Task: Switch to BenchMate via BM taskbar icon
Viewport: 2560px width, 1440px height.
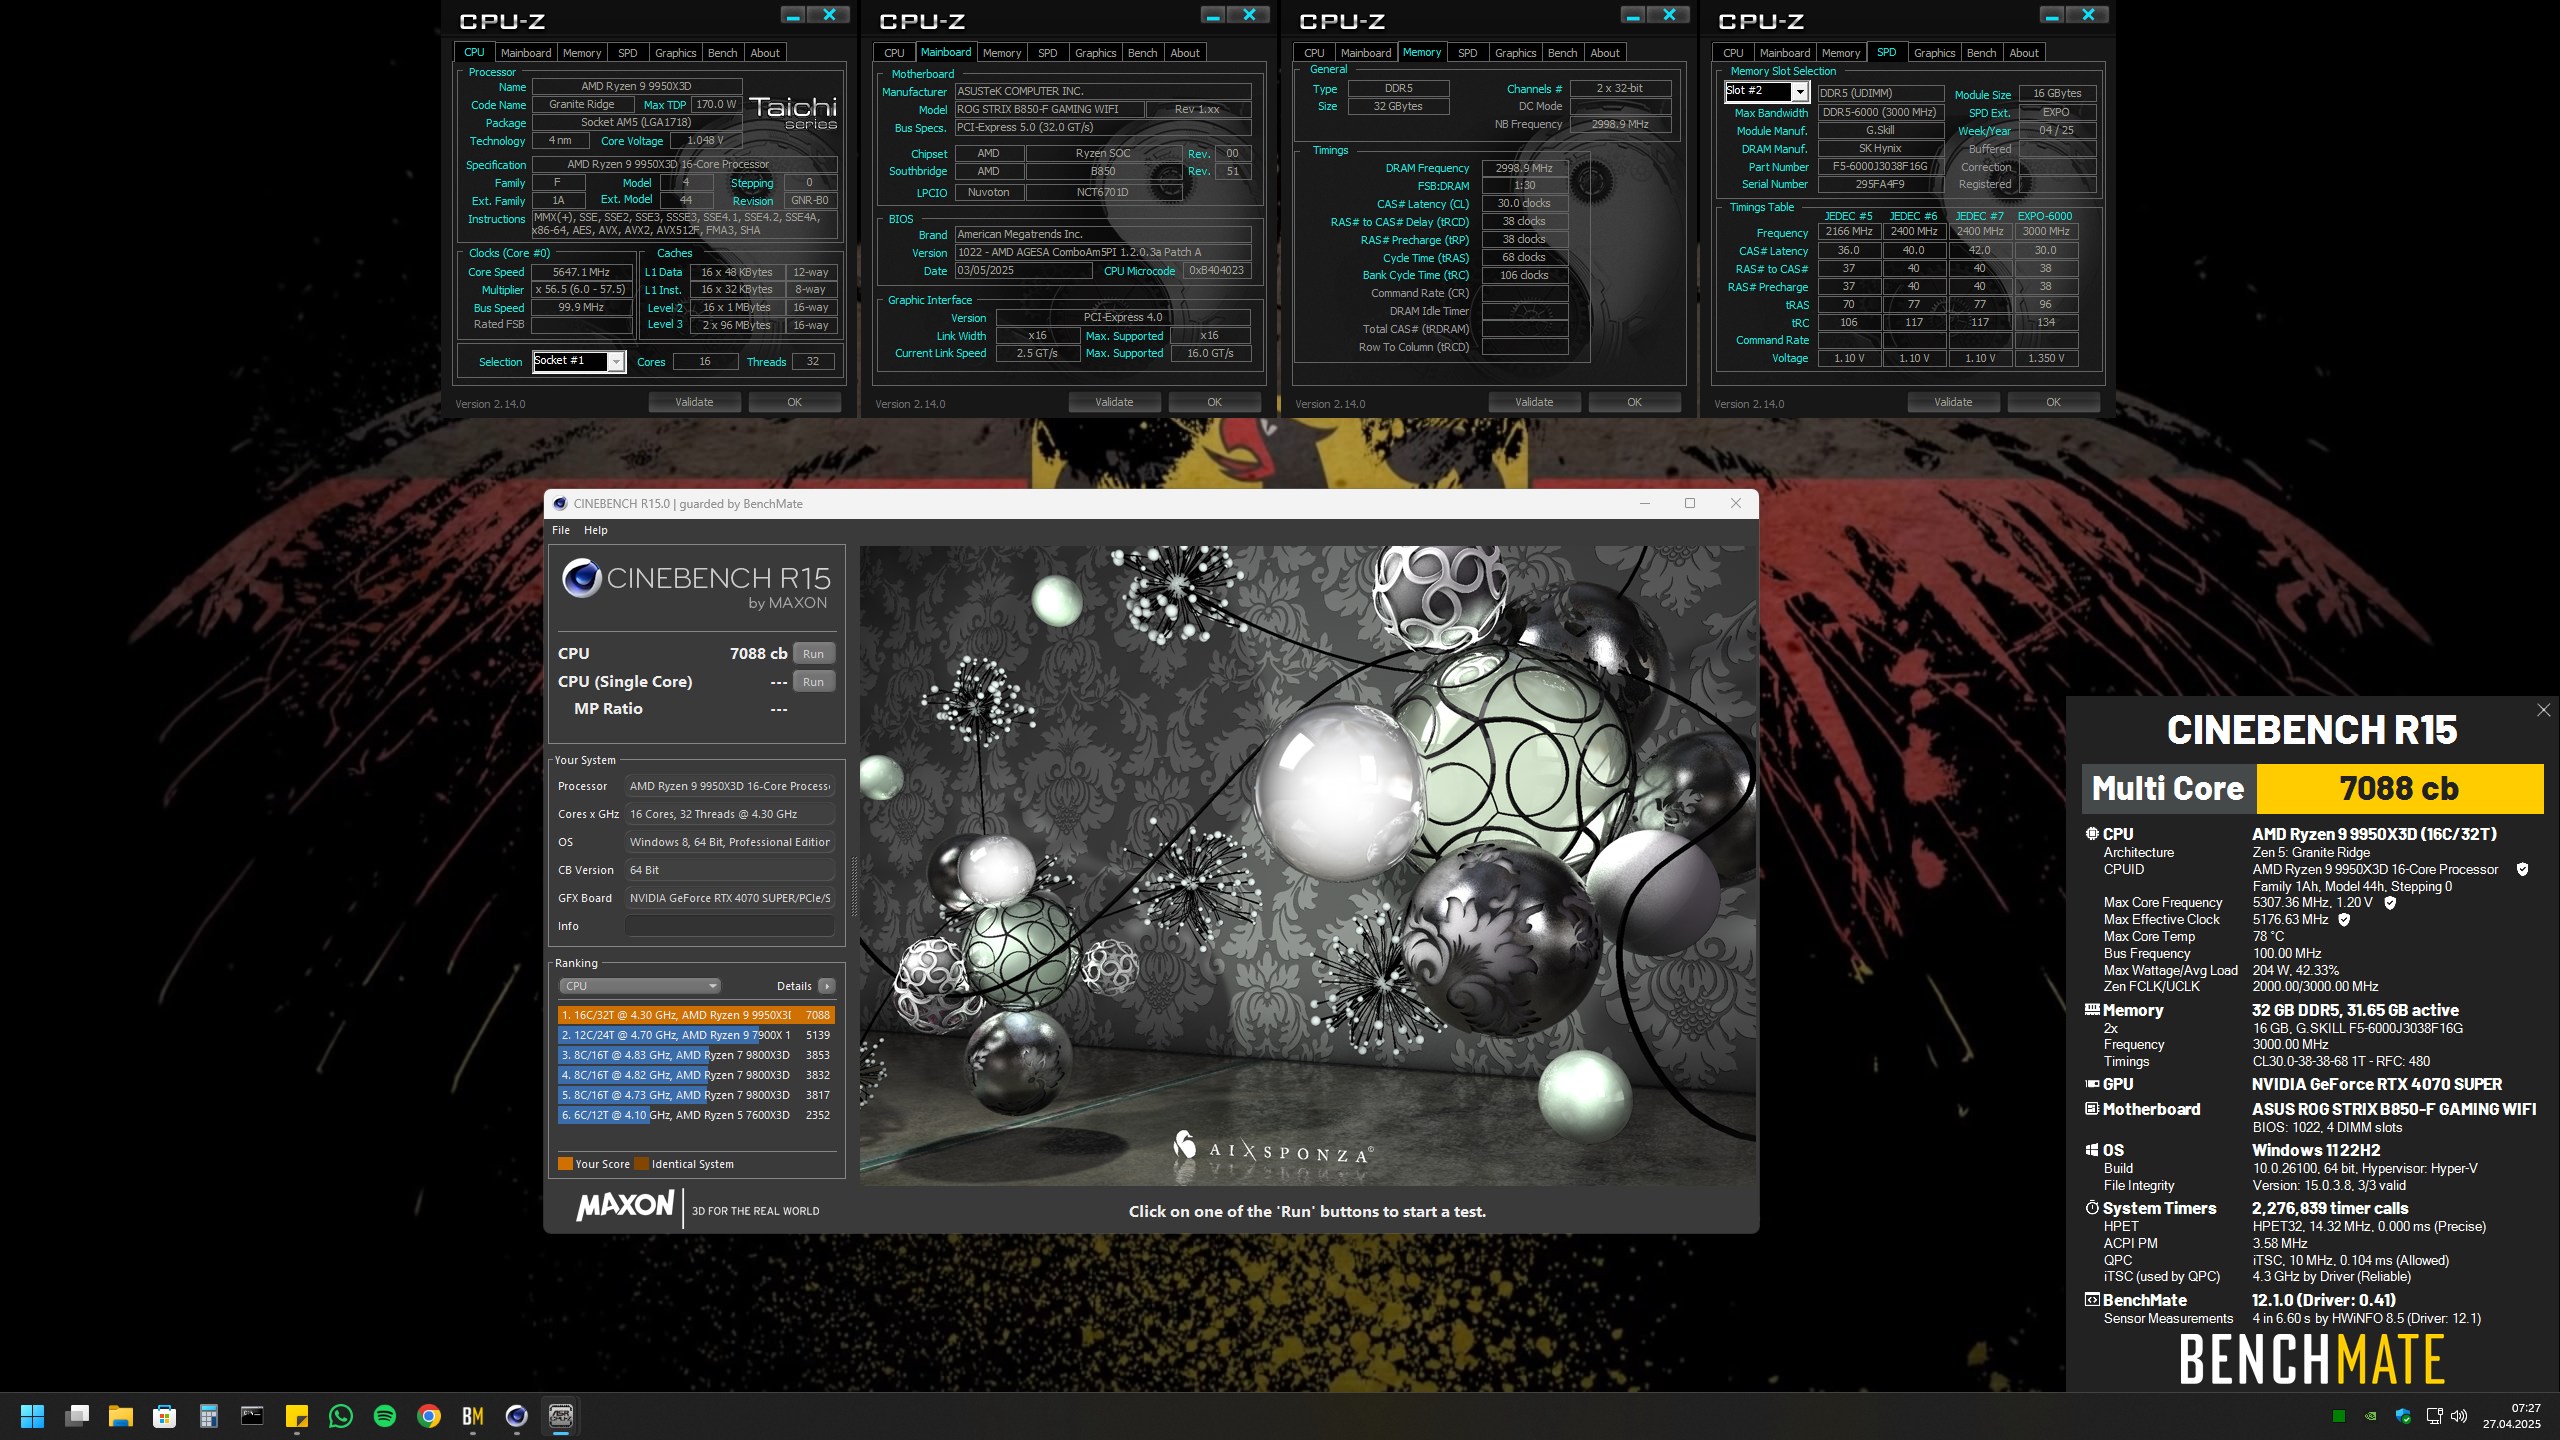Action: point(473,1416)
